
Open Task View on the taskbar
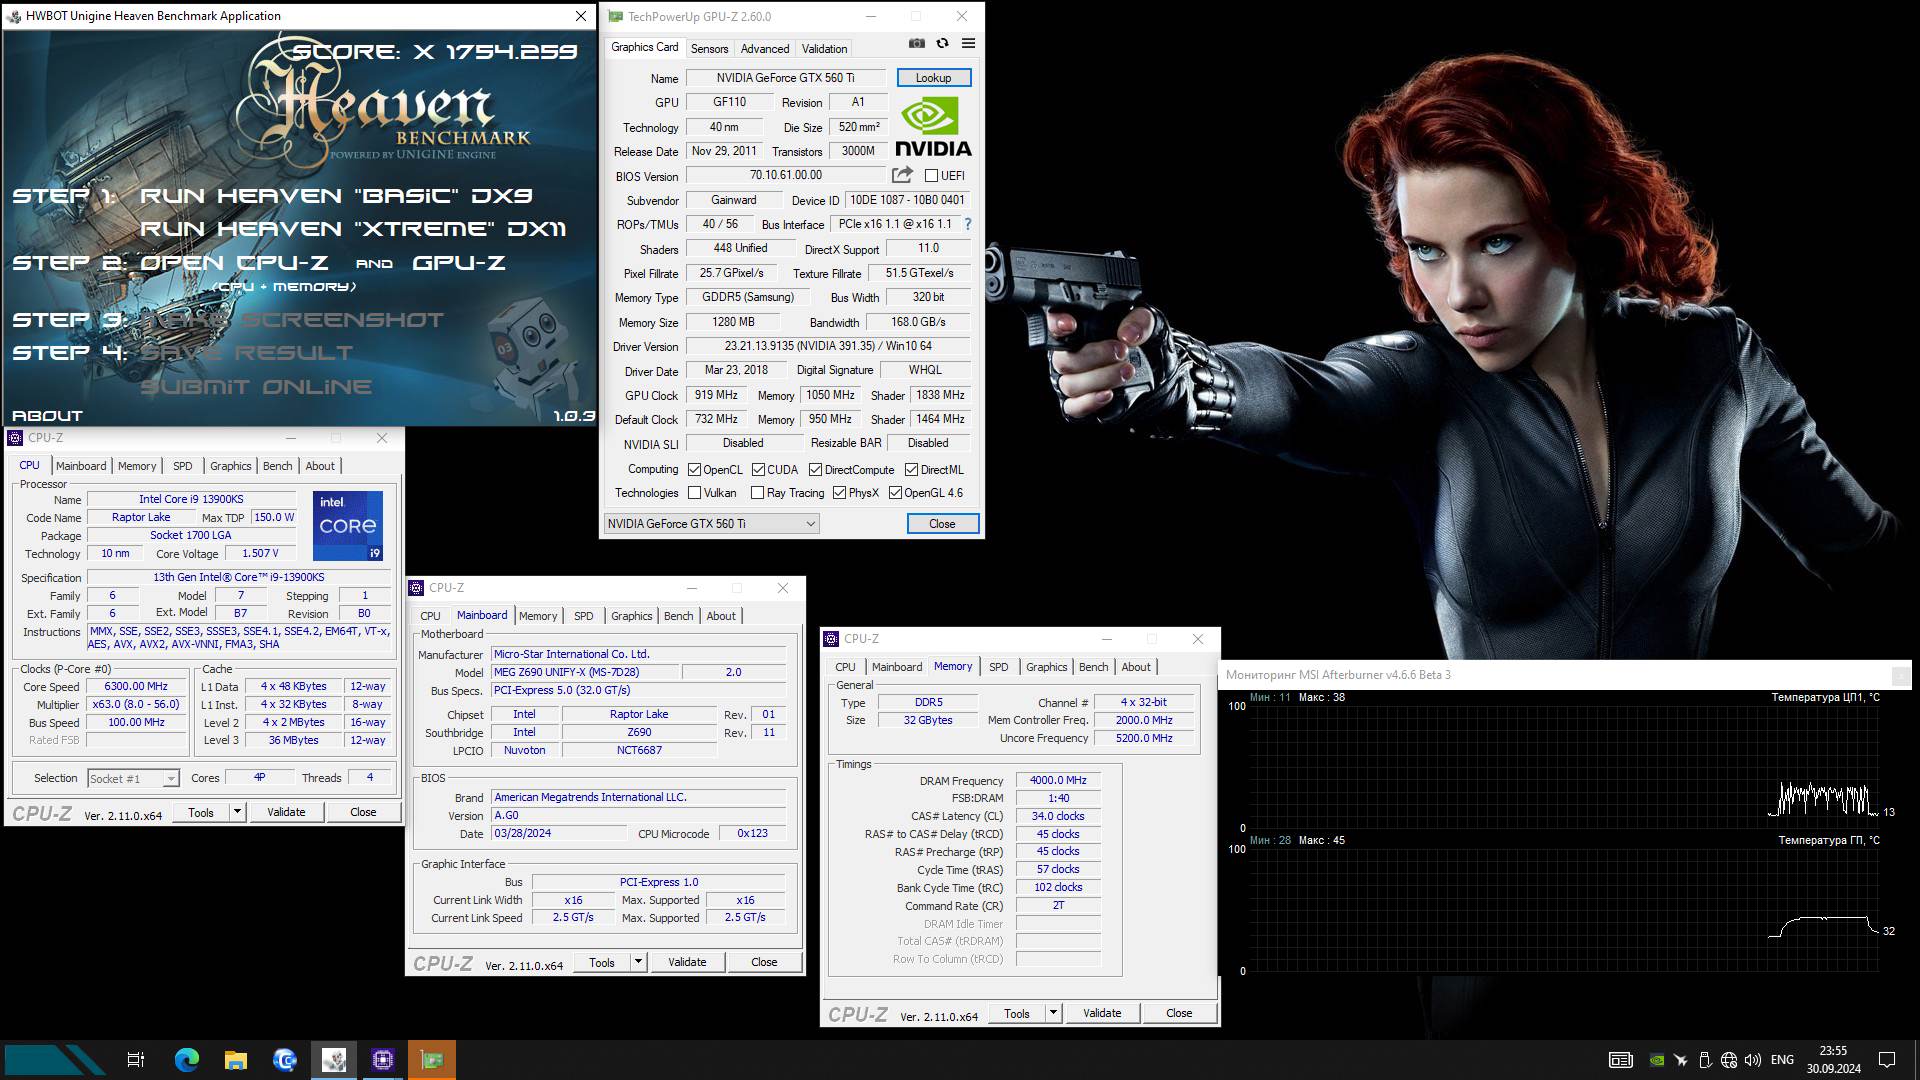136,1060
